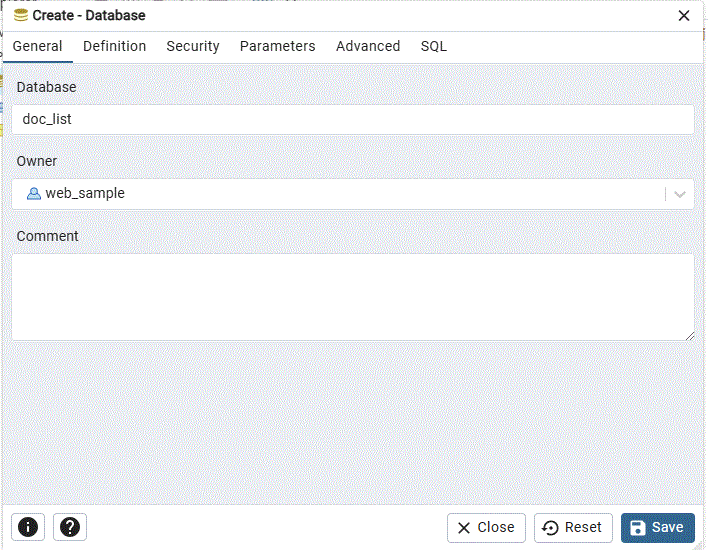Image resolution: width=708 pixels, height=550 pixels.
Task: Click the Owner field label
Action: pyautogui.click(x=37, y=161)
